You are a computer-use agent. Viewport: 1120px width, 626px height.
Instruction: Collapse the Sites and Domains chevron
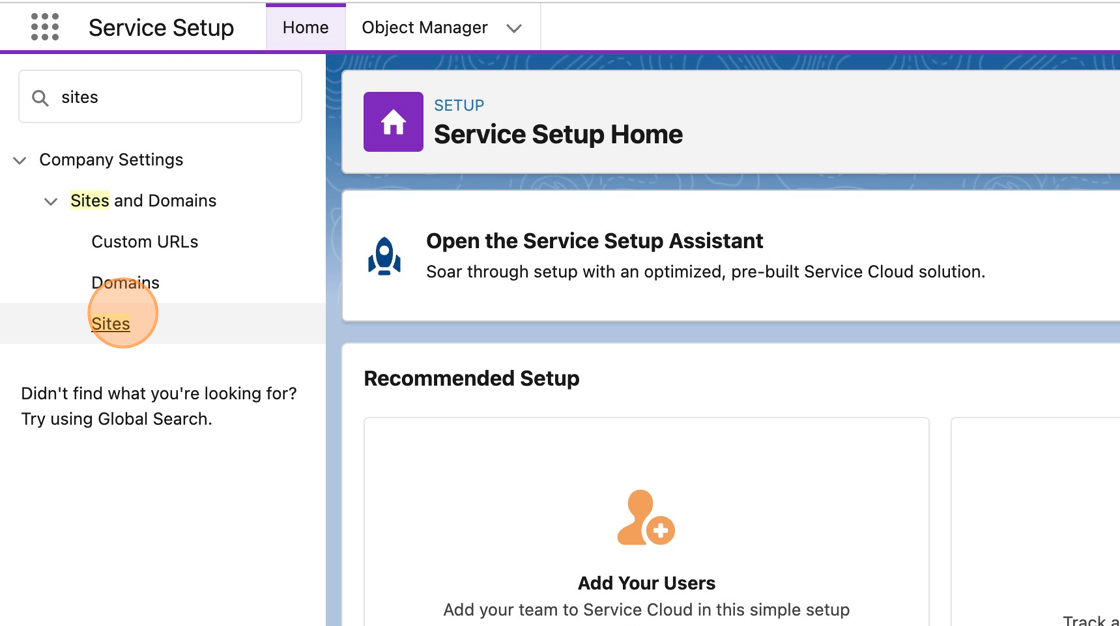[51, 202]
